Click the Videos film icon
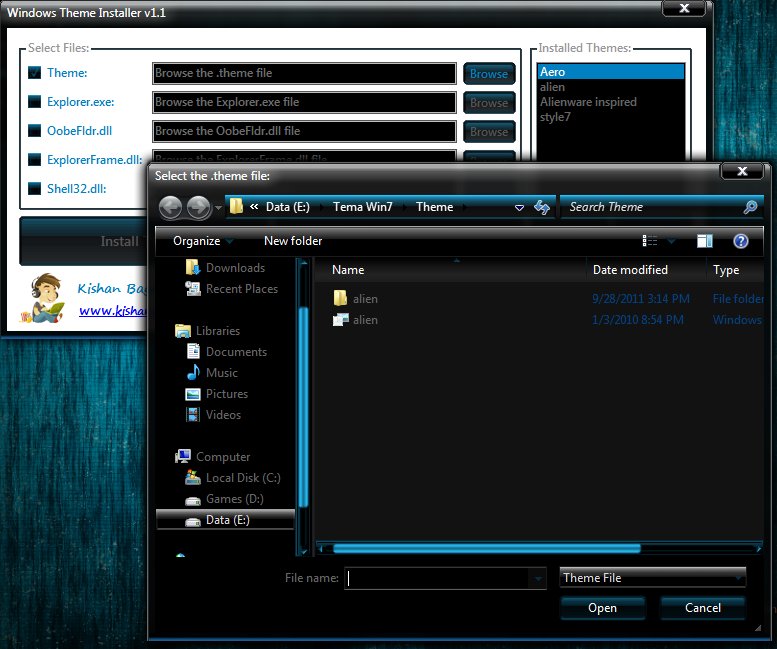The image size is (777, 649). pyautogui.click(x=192, y=414)
